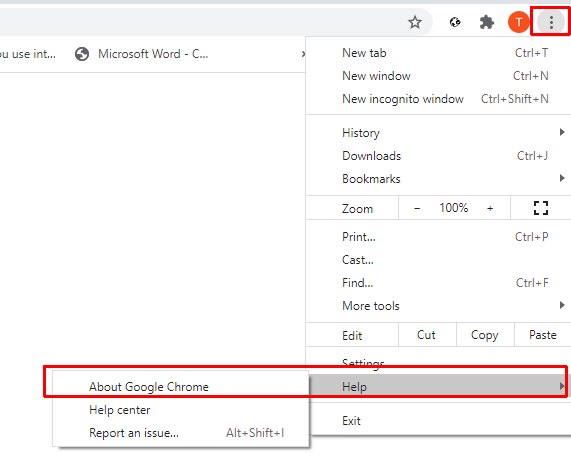Click the Cut button in Edit row
The height and width of the screenshot is (459, 571).
[427, 335]
